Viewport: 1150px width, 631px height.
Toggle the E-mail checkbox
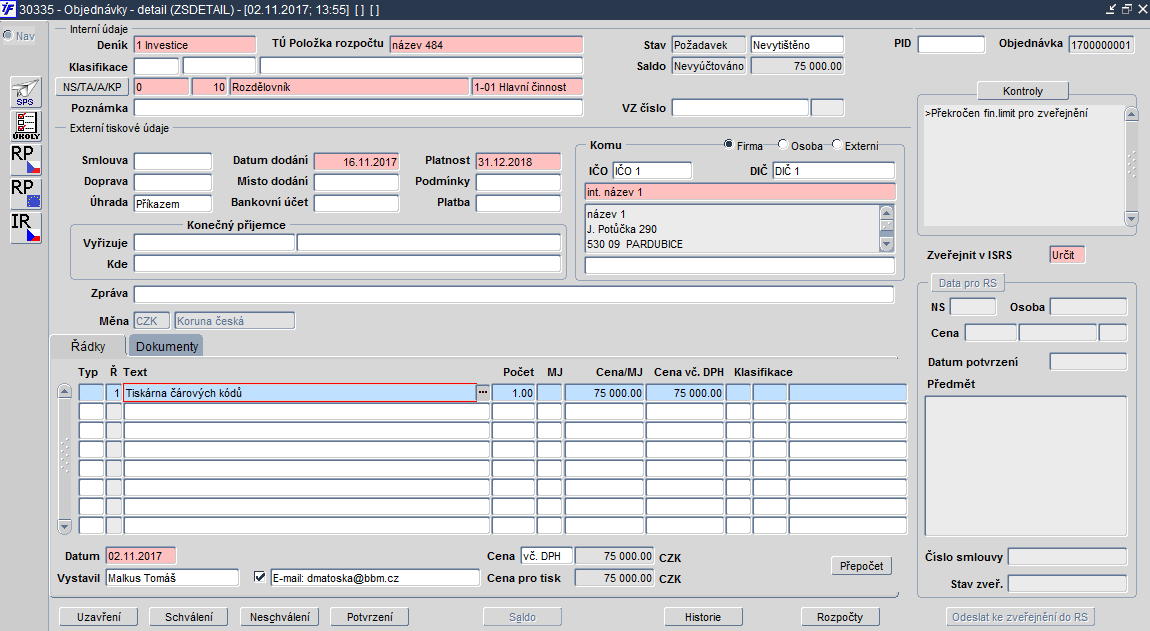pyautogui.click(x=260, y=577)
